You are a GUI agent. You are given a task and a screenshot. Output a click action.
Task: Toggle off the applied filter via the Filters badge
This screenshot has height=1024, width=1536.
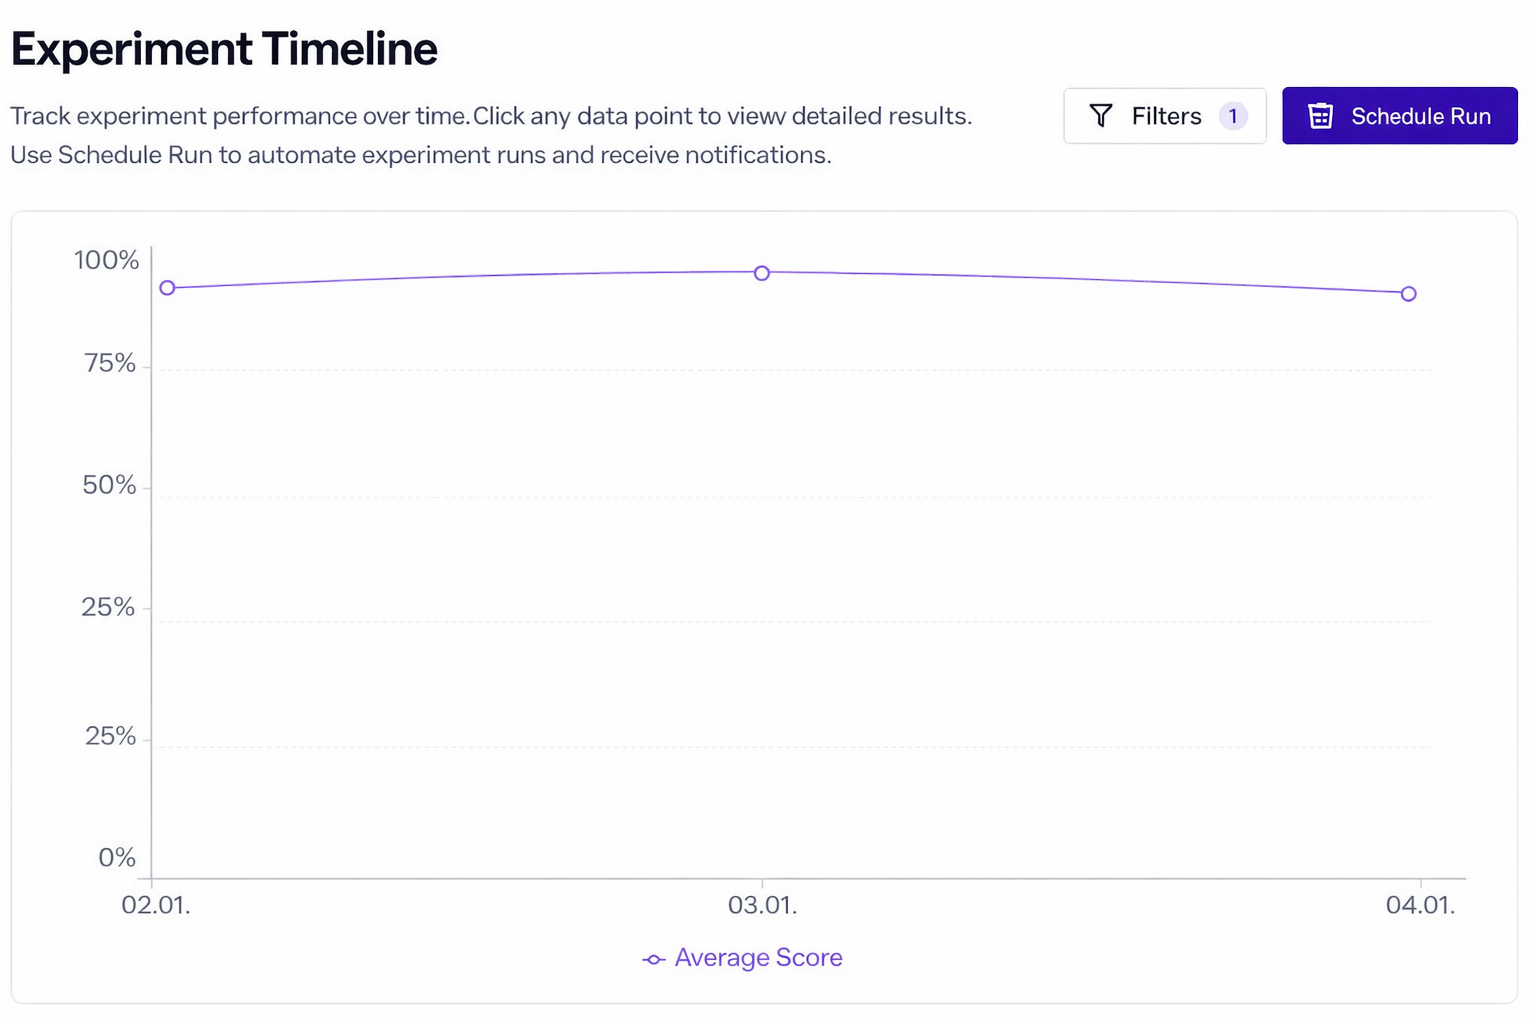1234,115
